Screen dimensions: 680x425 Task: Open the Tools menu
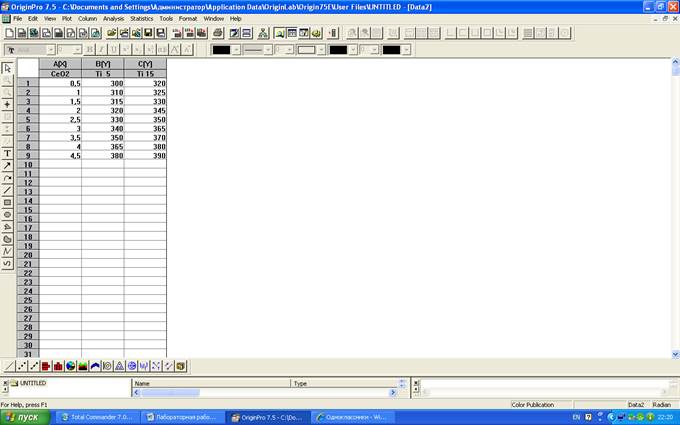pyautogui.click(x=166, y=19)
